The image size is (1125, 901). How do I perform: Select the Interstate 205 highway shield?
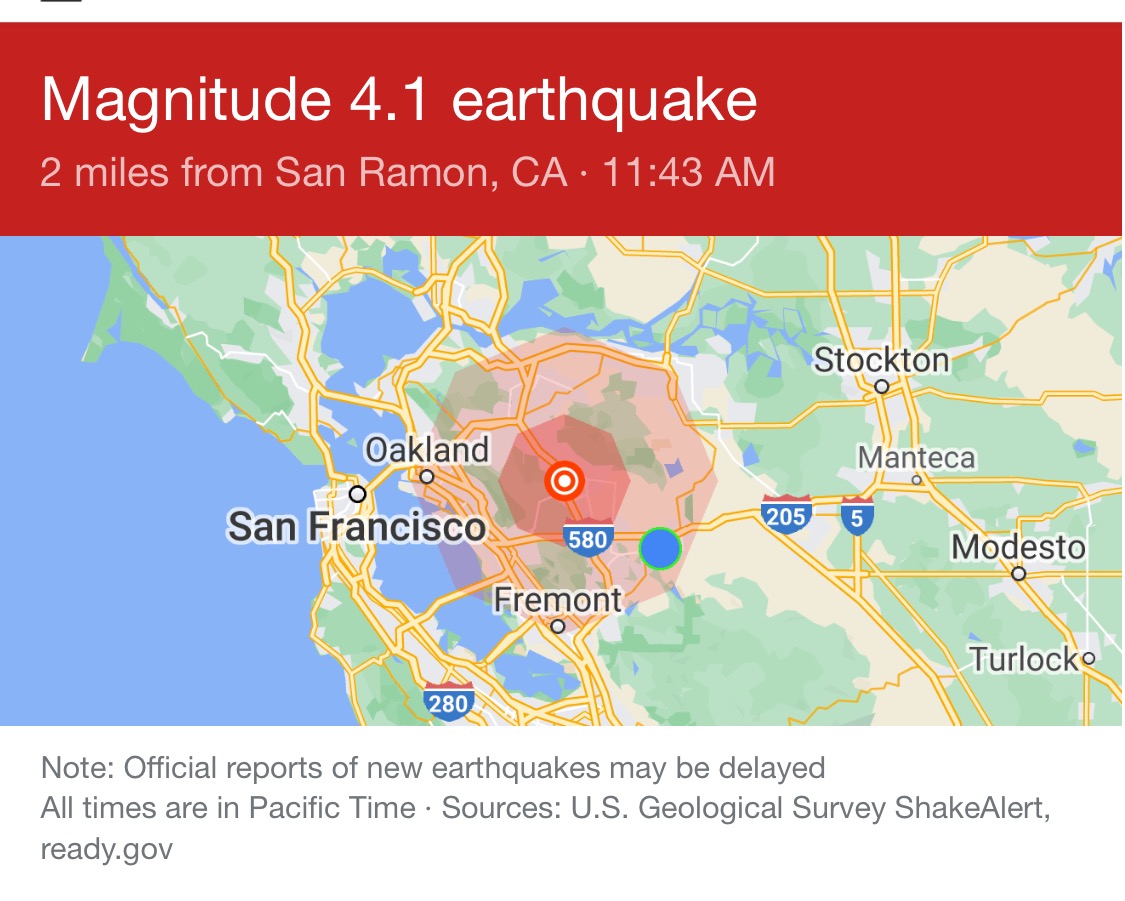(x=786, y=514)
